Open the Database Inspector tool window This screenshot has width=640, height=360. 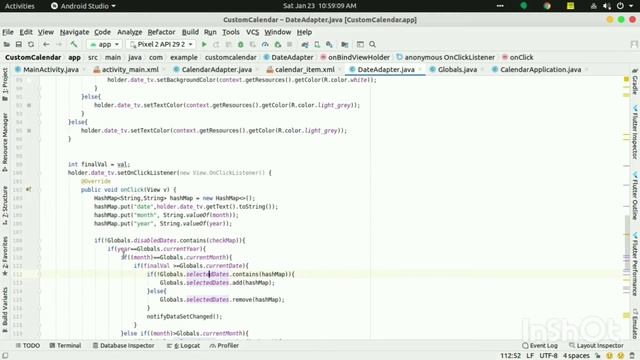[123, 346]
